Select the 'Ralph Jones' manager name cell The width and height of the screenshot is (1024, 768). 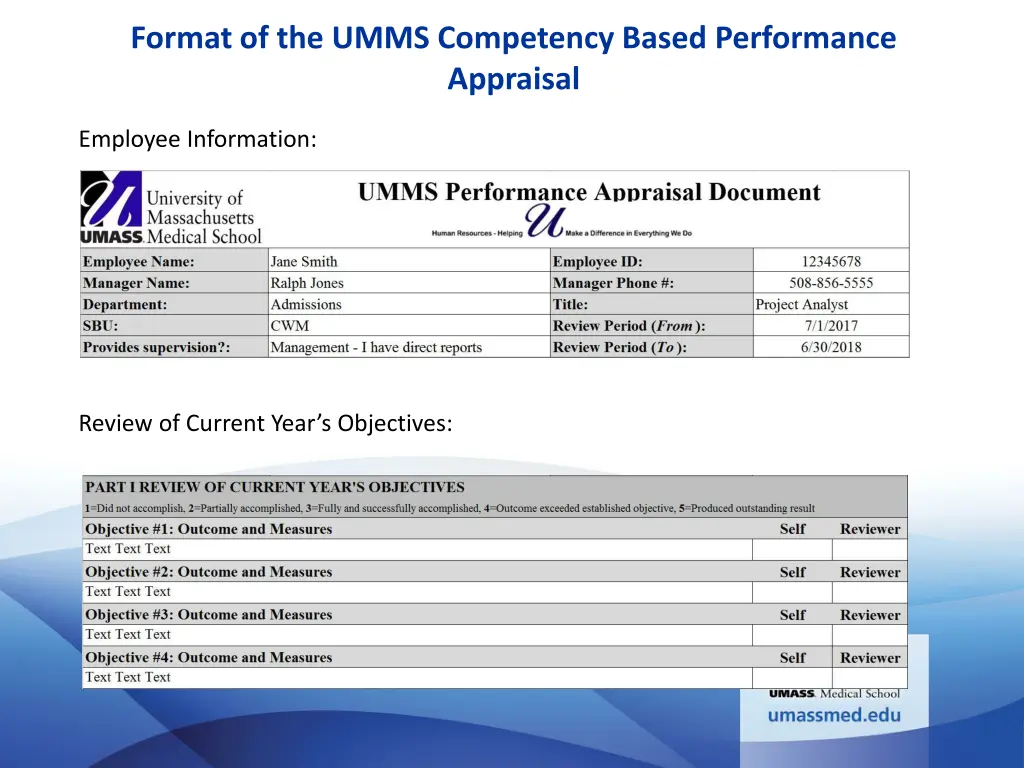tap(409, 283)
